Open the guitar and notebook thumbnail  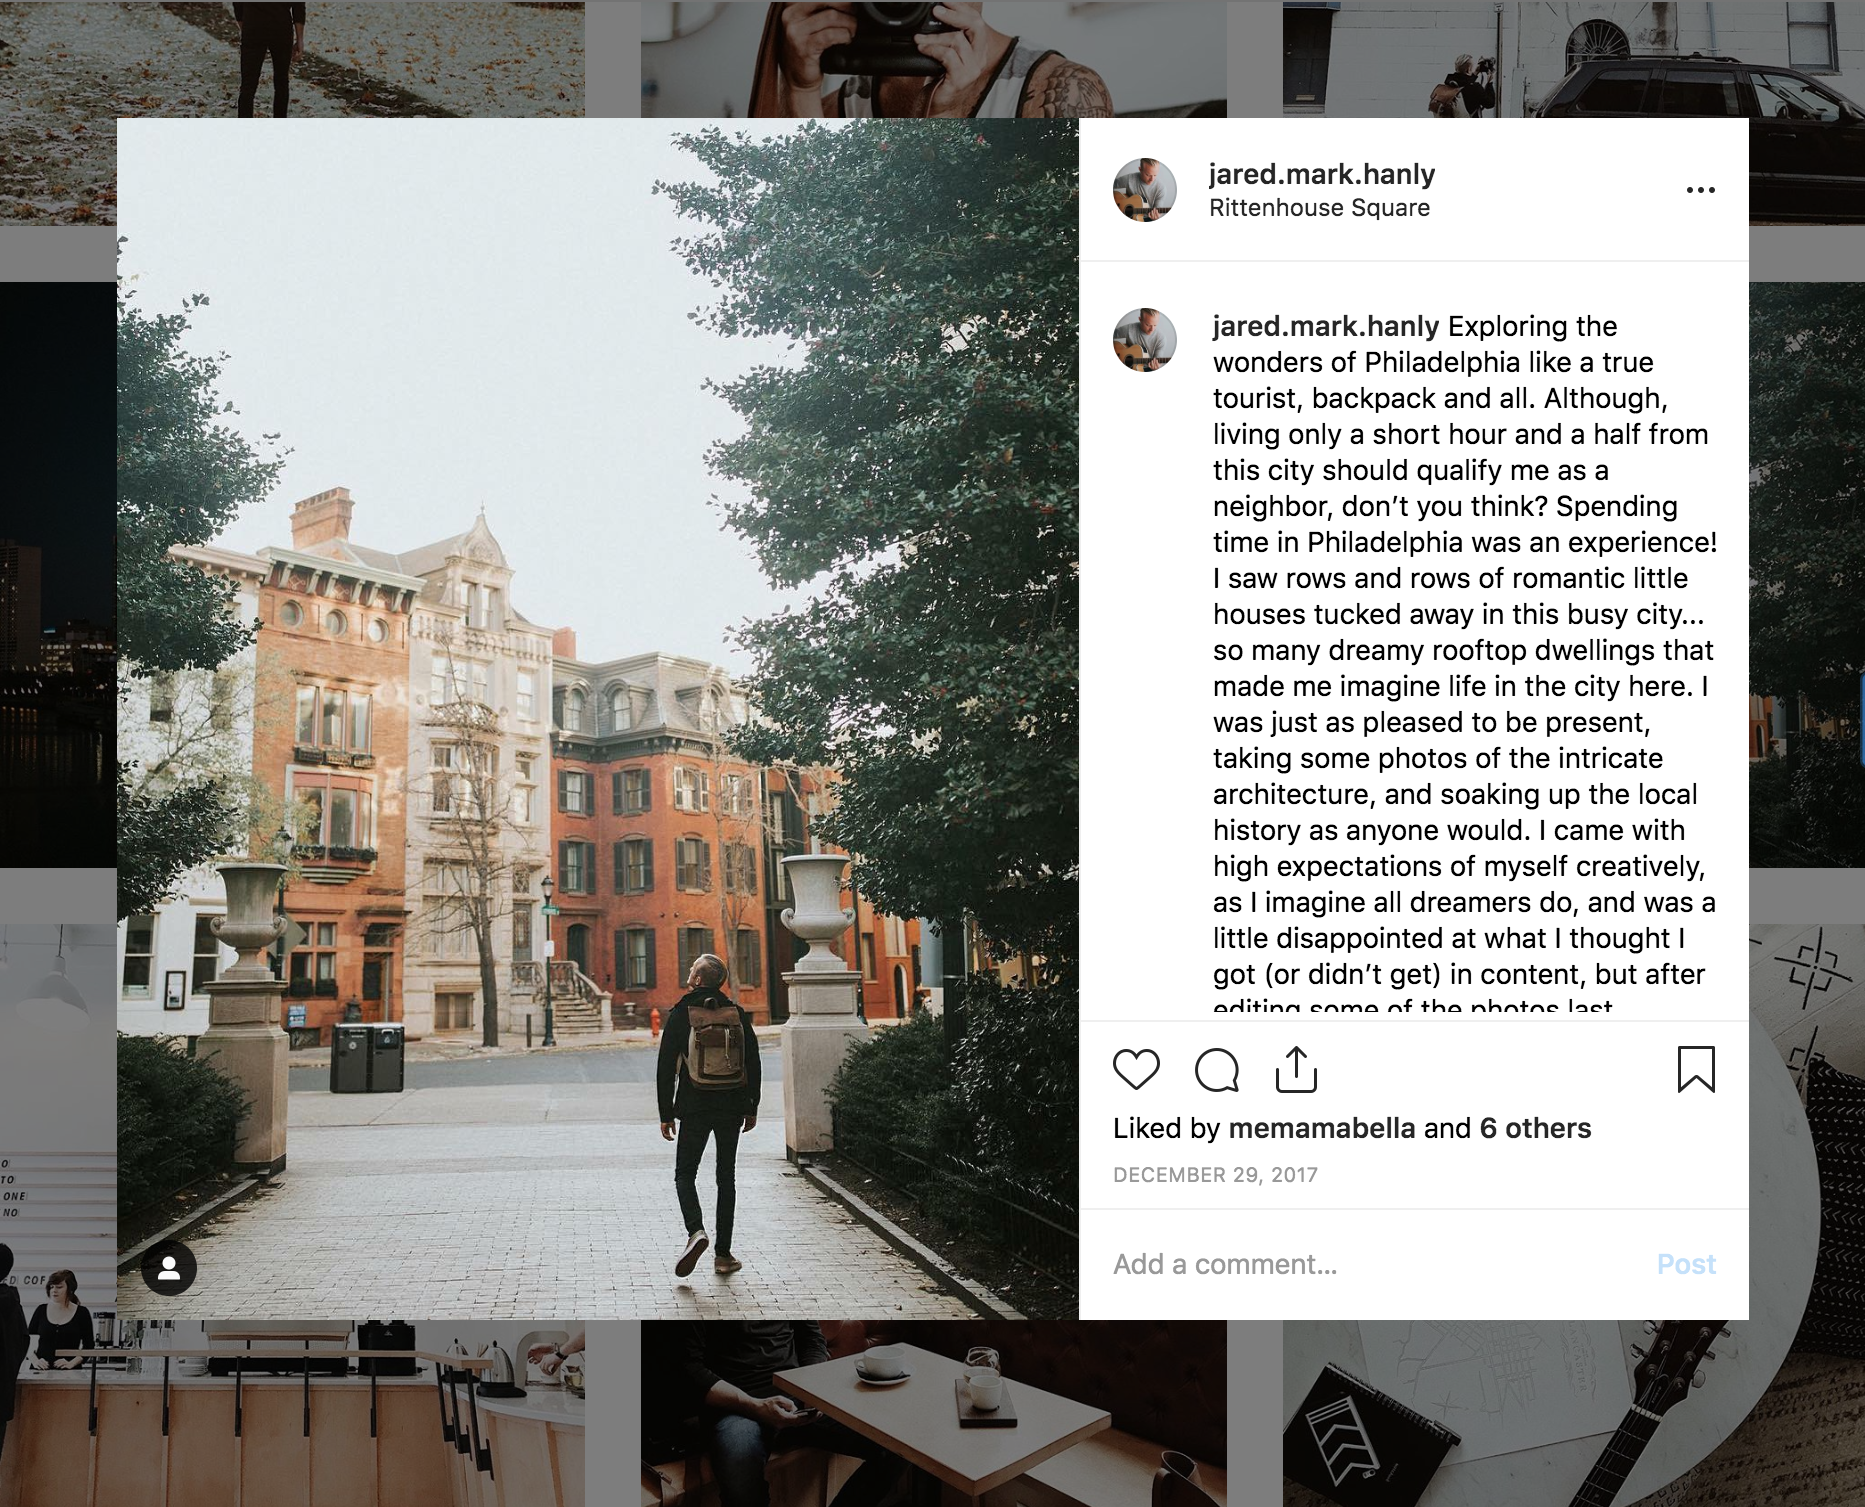[1574, 1413]
